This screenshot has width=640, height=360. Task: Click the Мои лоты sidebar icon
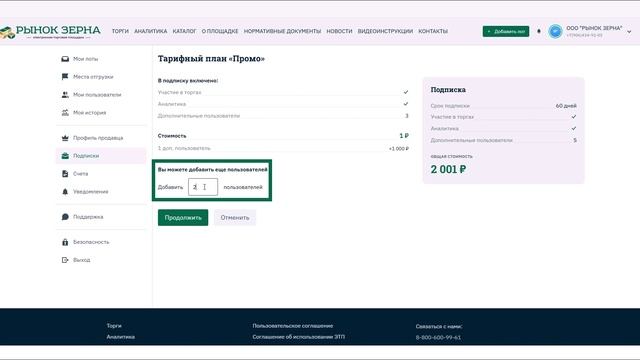[x=65, y=59]
